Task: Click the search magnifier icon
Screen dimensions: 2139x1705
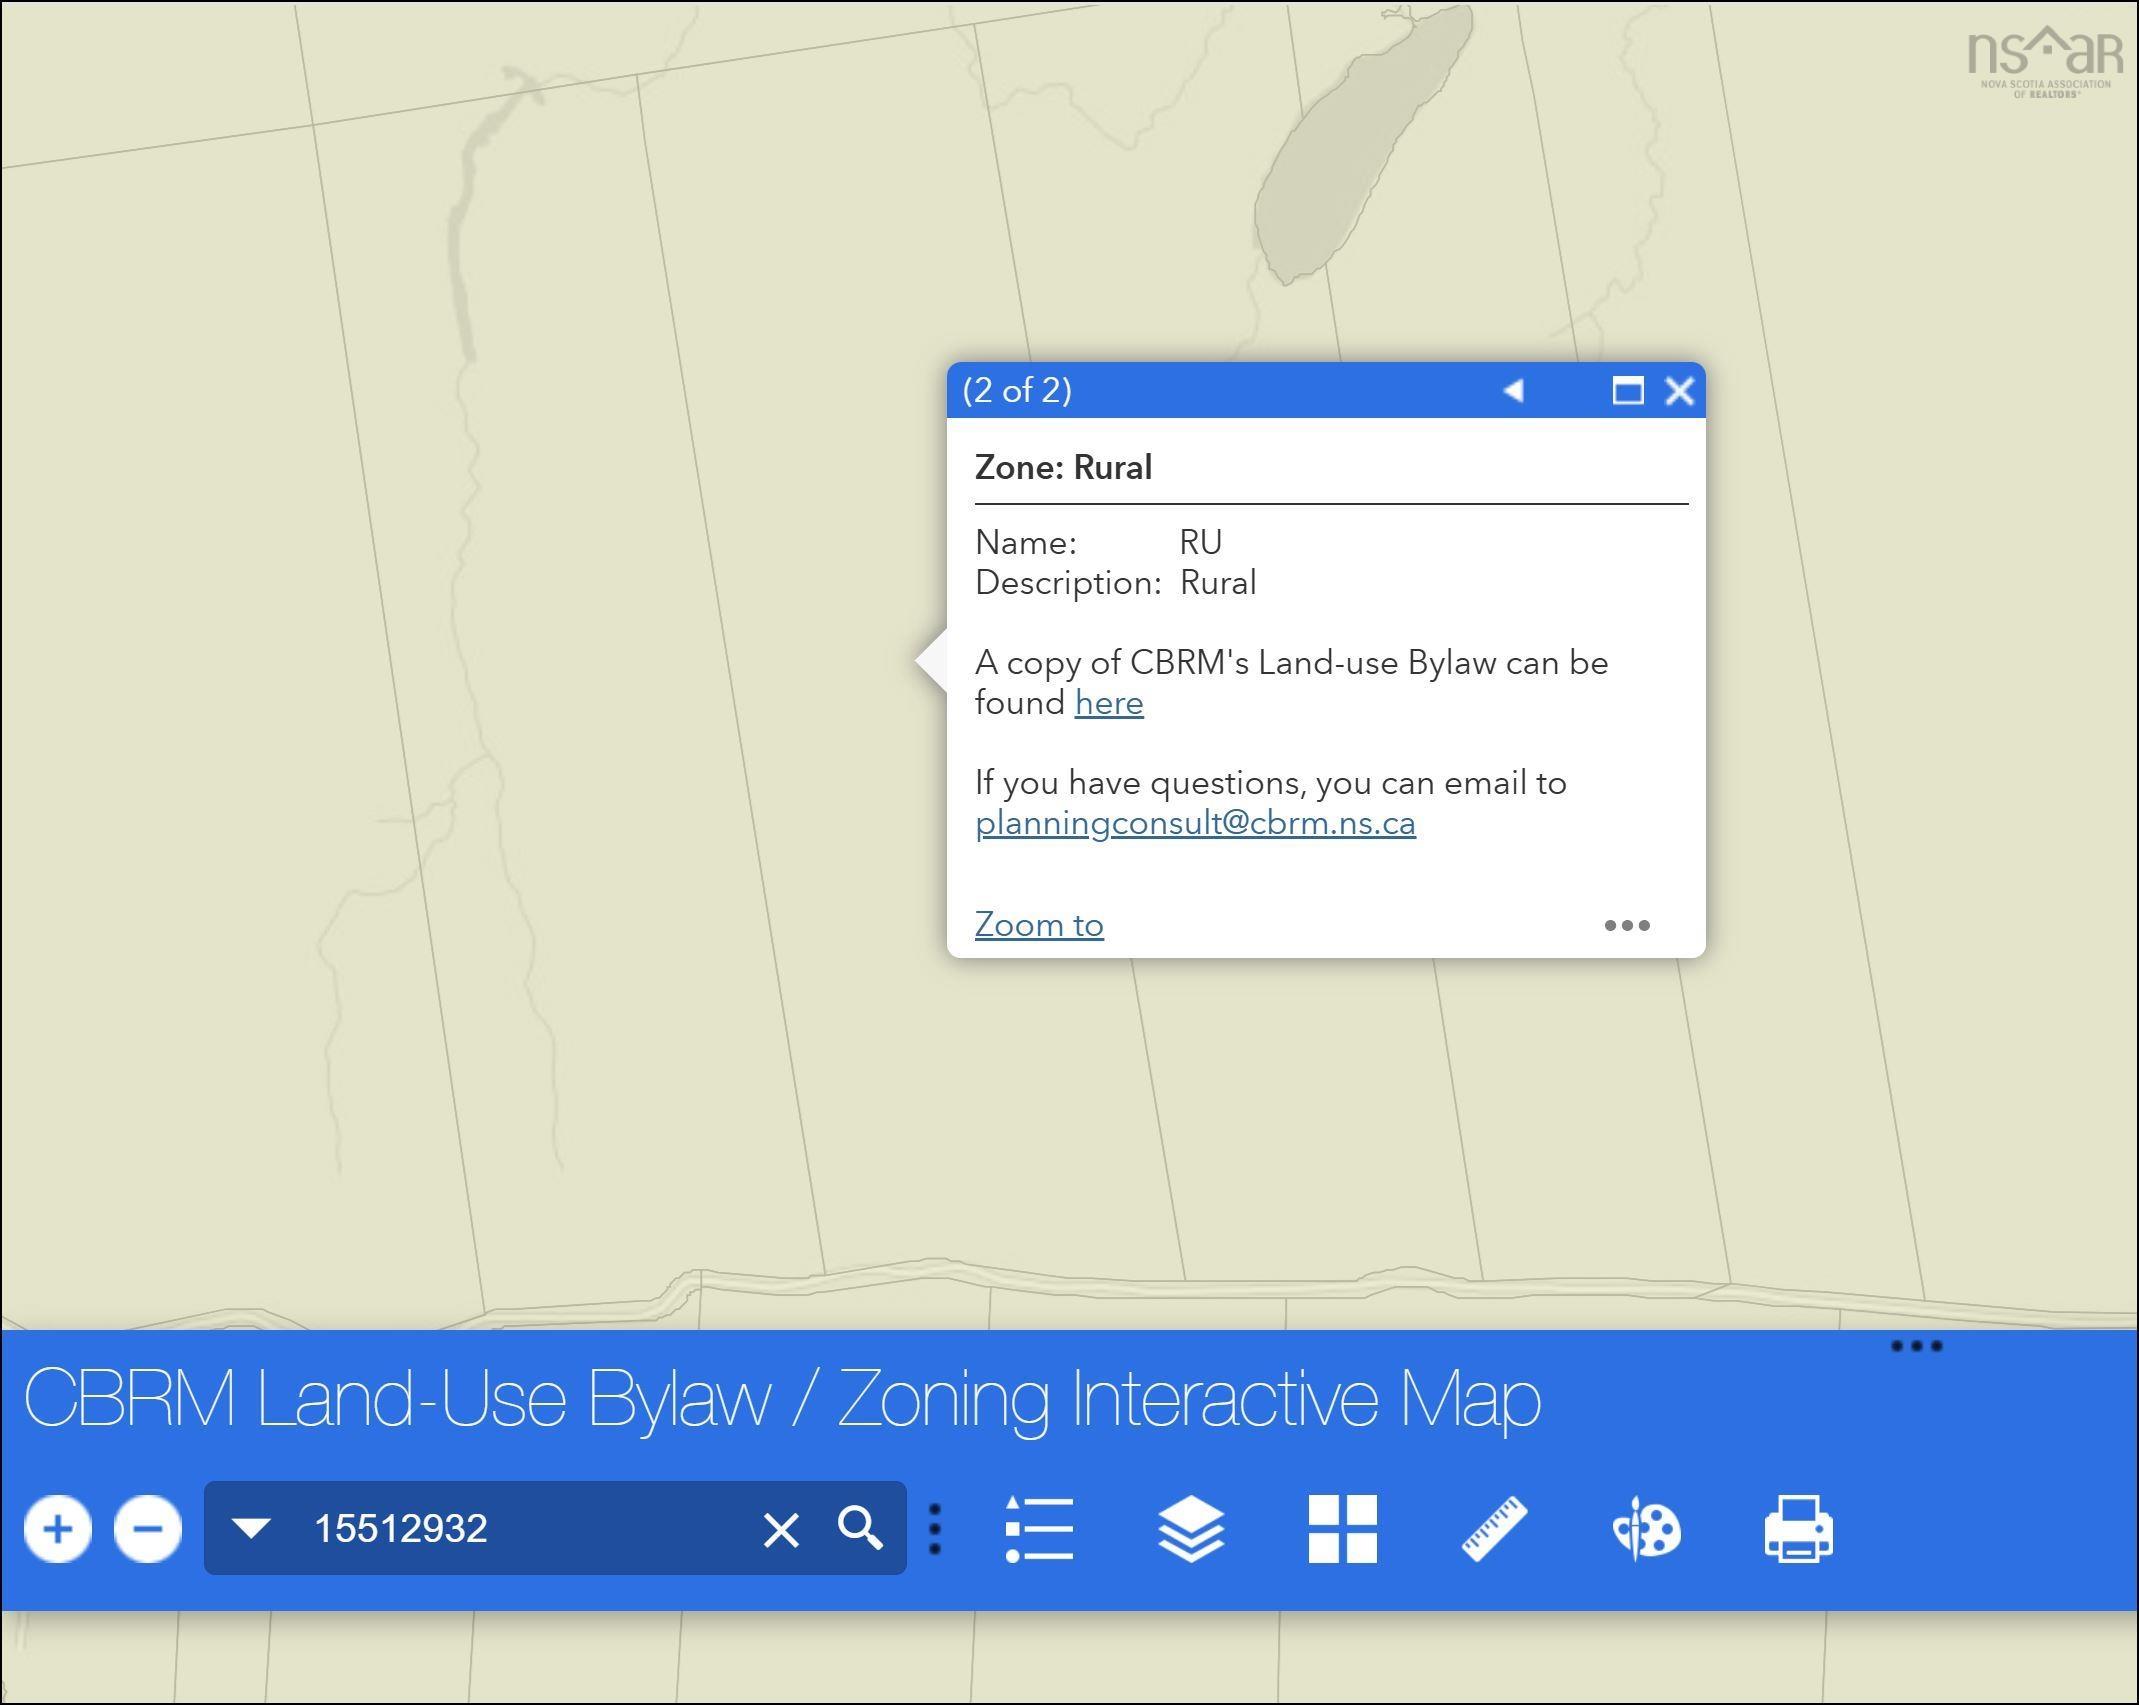Action: (860, 1528)
